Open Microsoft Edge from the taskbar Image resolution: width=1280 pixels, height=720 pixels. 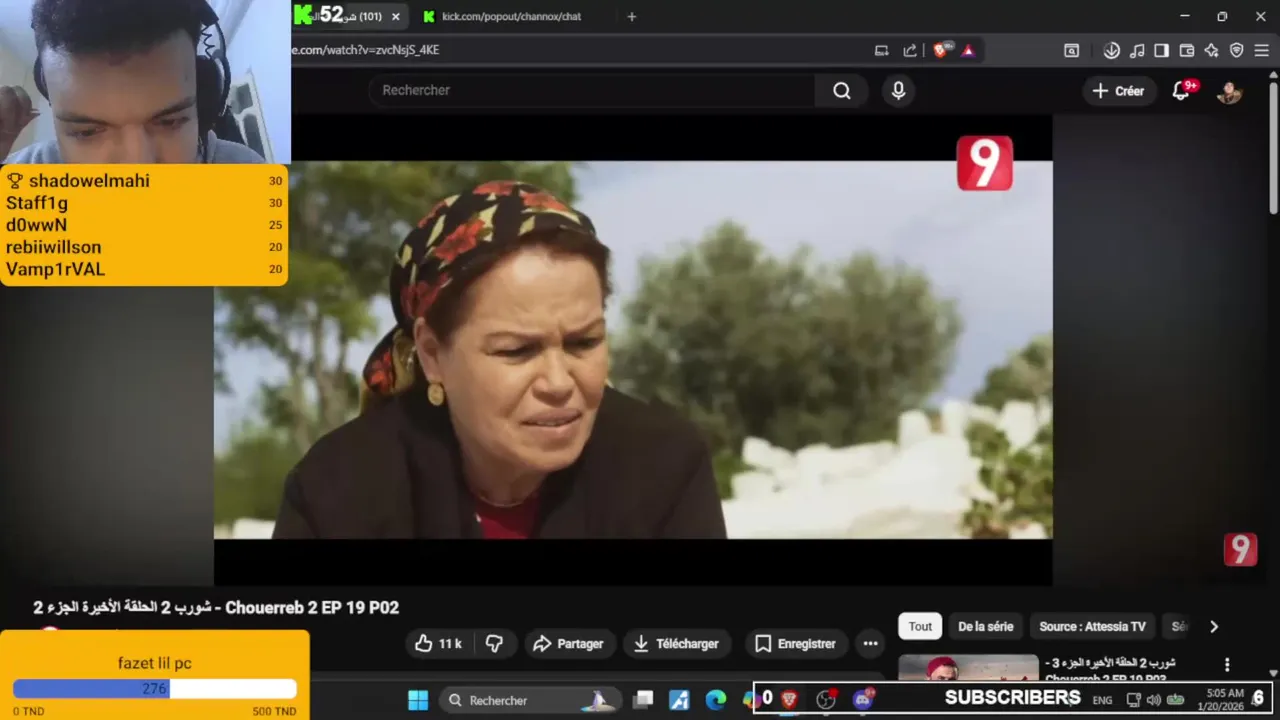[716, 700]
